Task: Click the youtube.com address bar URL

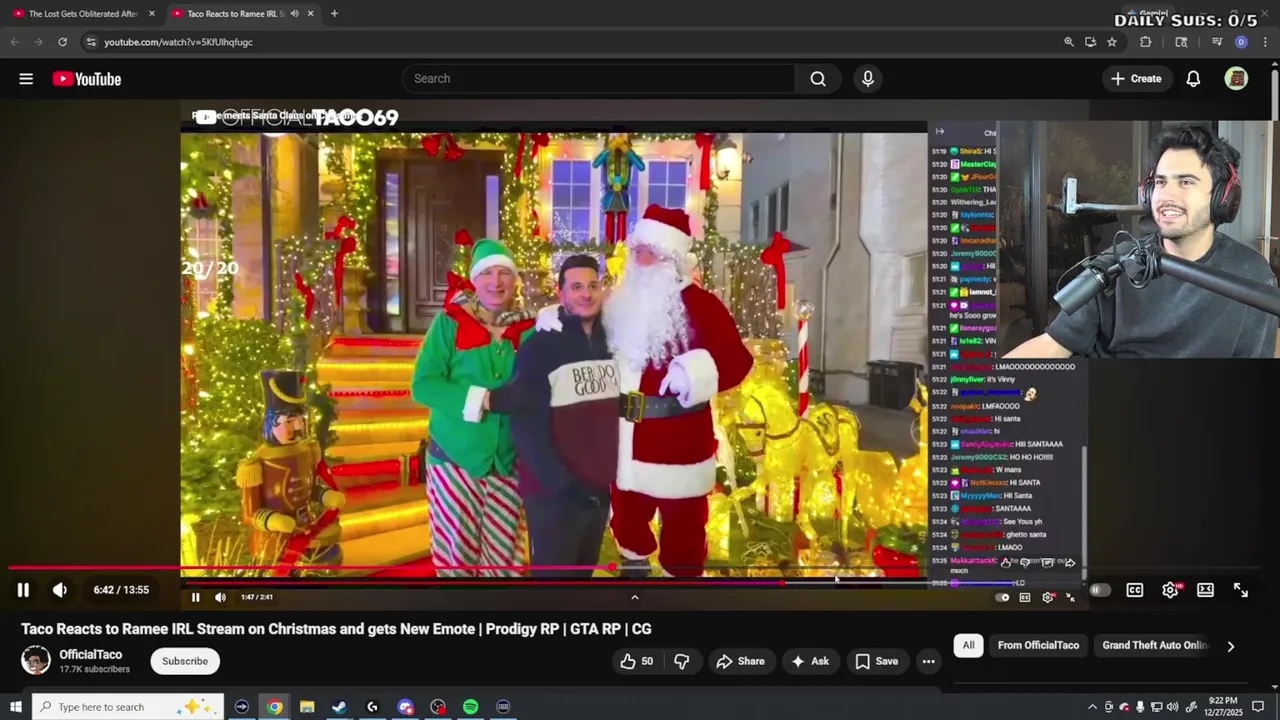Action: [178, 42]
